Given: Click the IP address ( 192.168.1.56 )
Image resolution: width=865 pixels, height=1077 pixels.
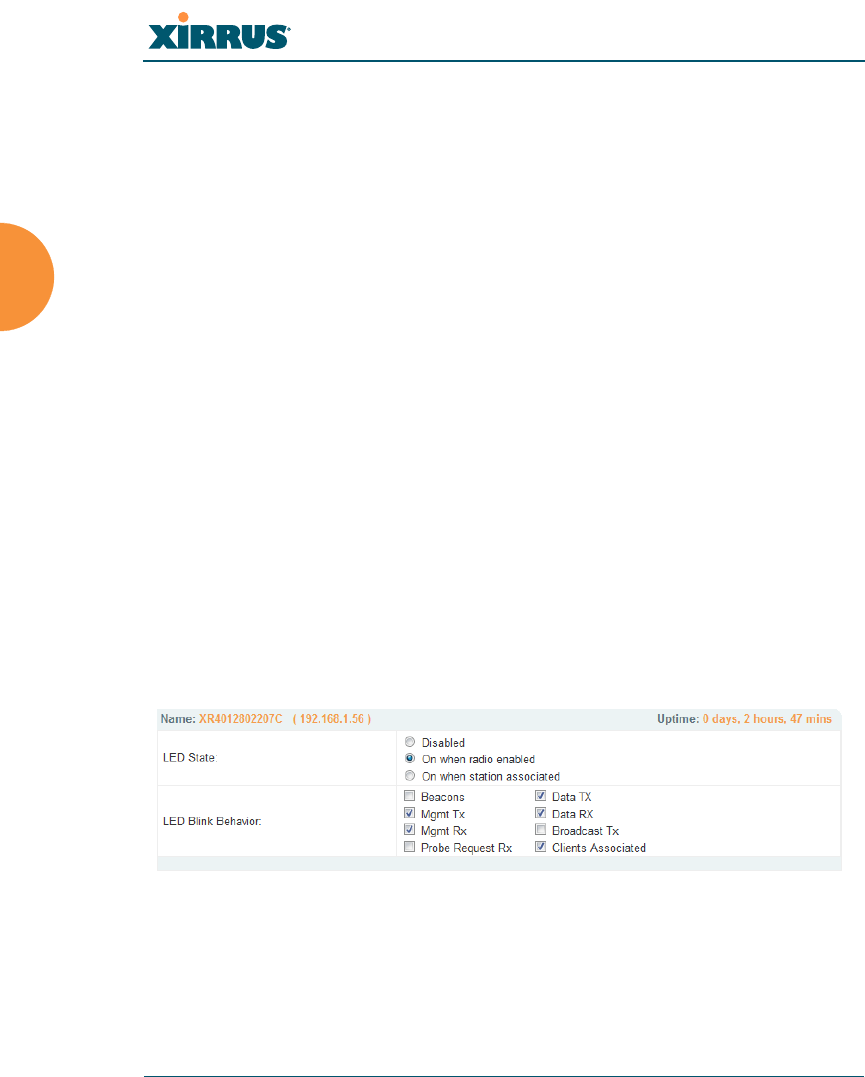Looking at the screenshot, I should pos(332,718).
